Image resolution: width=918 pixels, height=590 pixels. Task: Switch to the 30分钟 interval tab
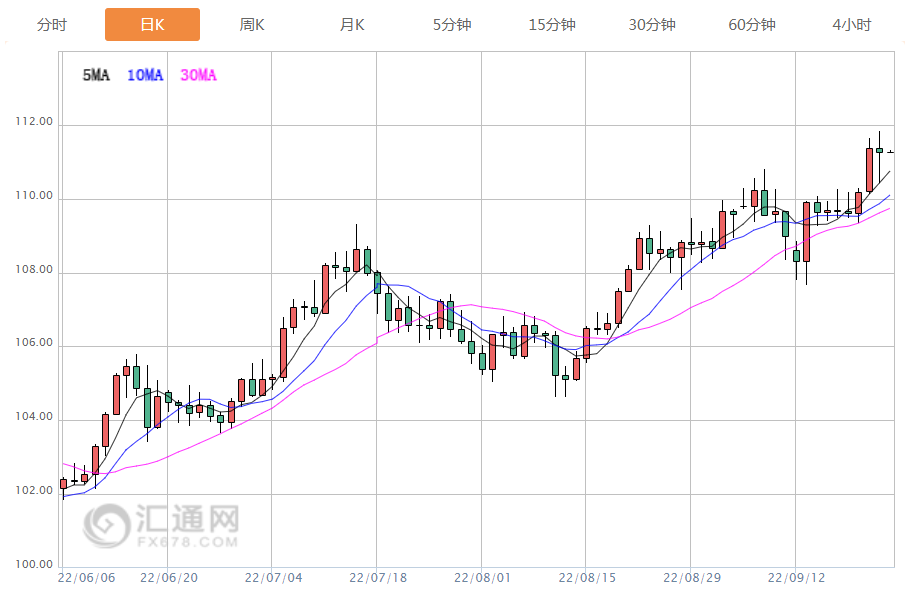tap(652, 25)
